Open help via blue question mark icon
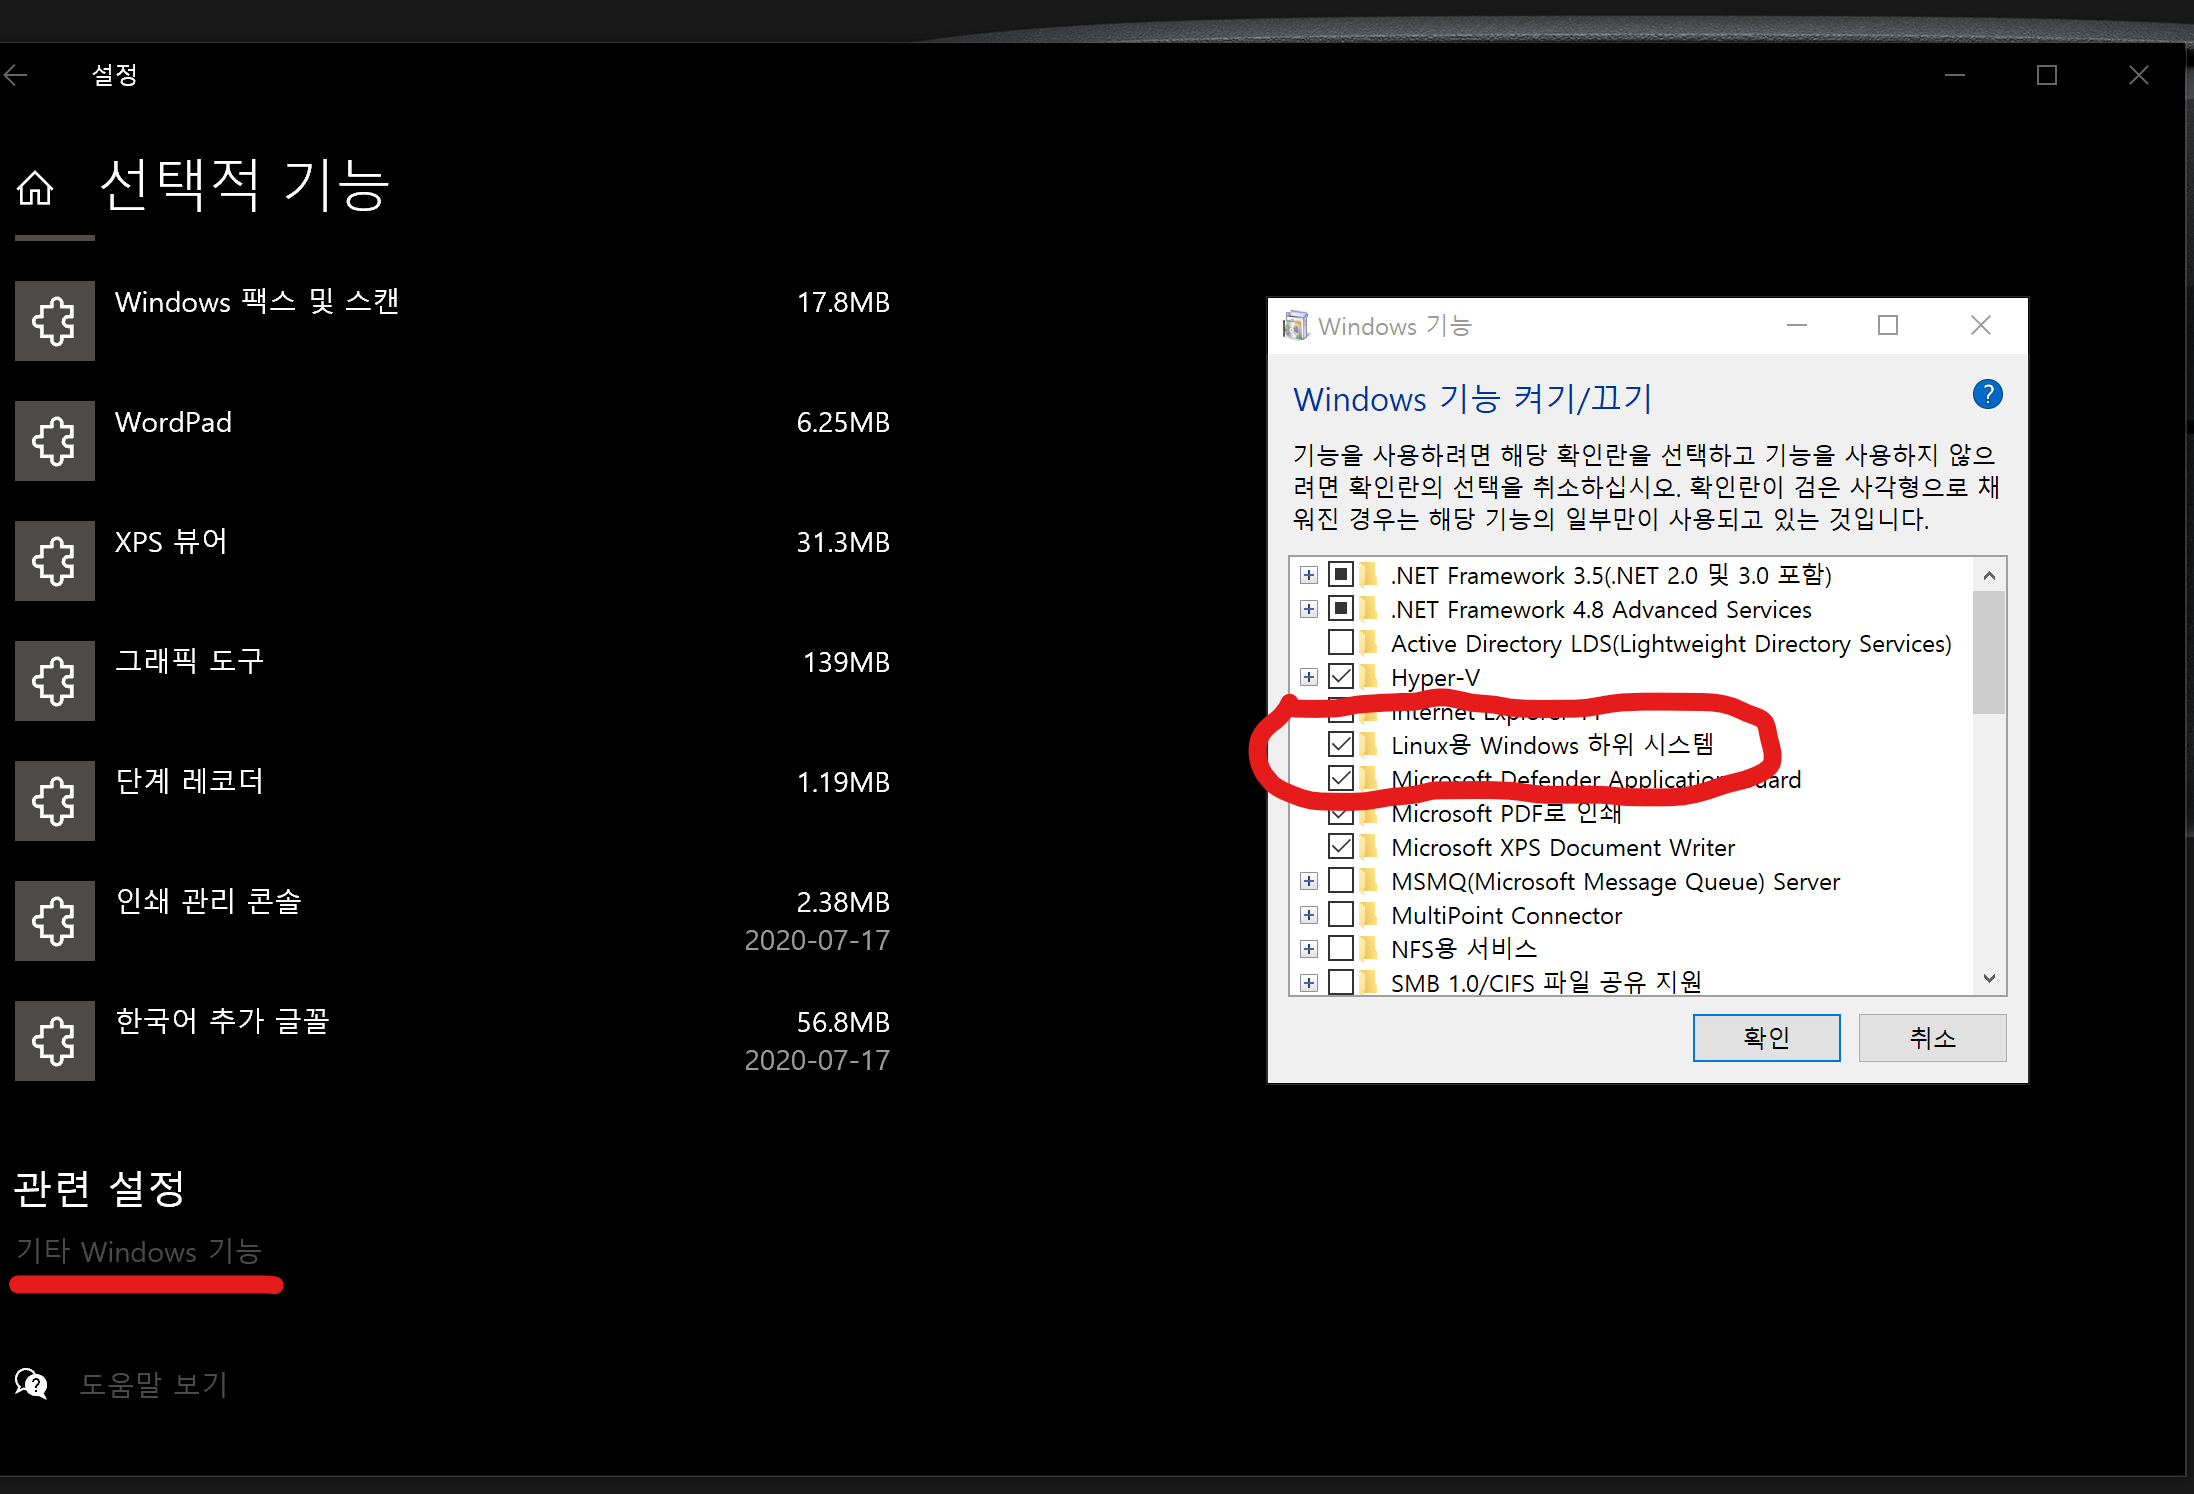 (1987, 394)
